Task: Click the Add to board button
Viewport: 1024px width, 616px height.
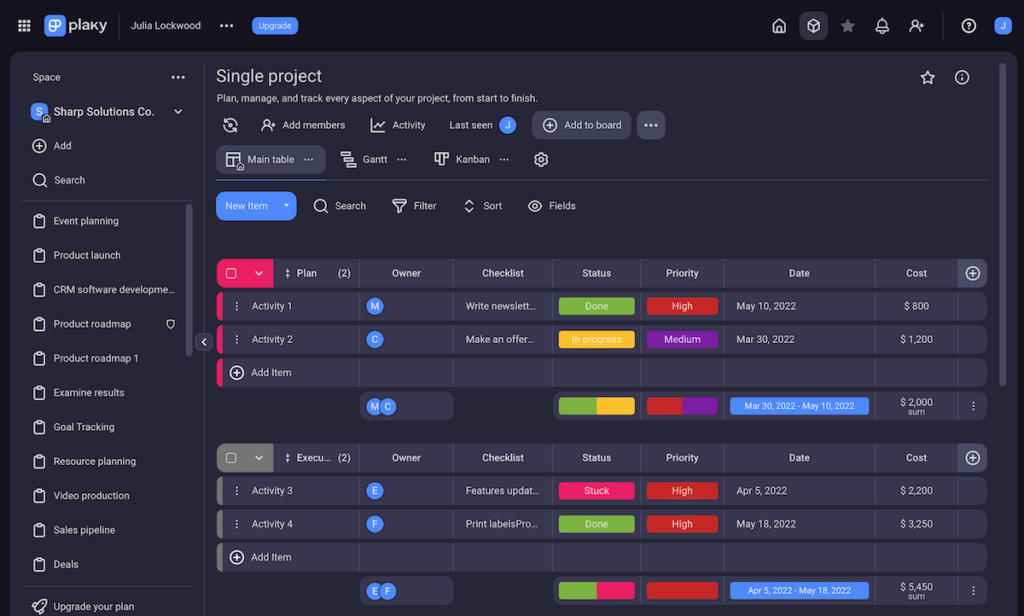Action: click(x=581, y=125)
